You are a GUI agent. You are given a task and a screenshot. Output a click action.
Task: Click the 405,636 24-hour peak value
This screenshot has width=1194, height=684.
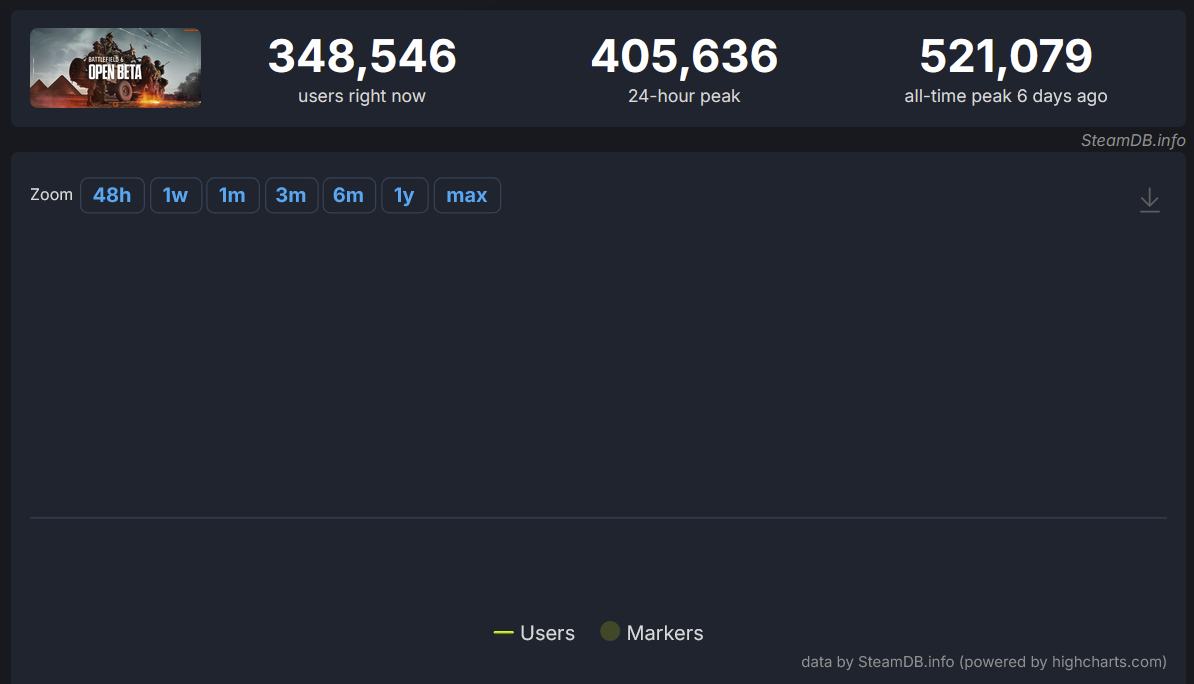[x=685, y=56]
